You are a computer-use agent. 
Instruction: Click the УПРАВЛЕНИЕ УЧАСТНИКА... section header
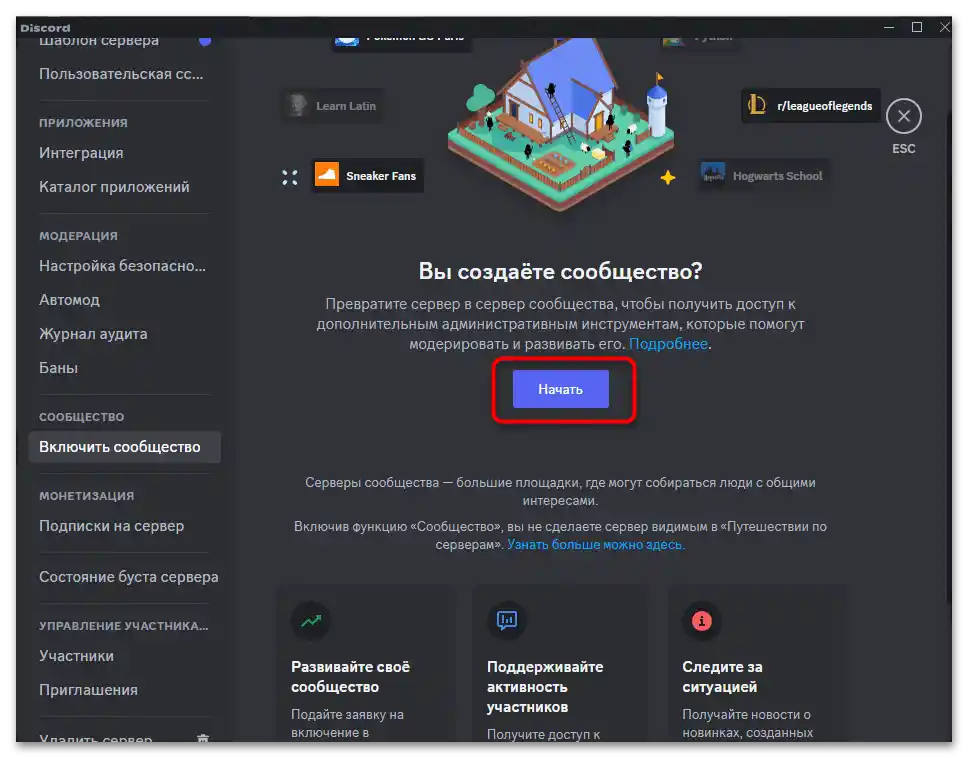[123, 625]
